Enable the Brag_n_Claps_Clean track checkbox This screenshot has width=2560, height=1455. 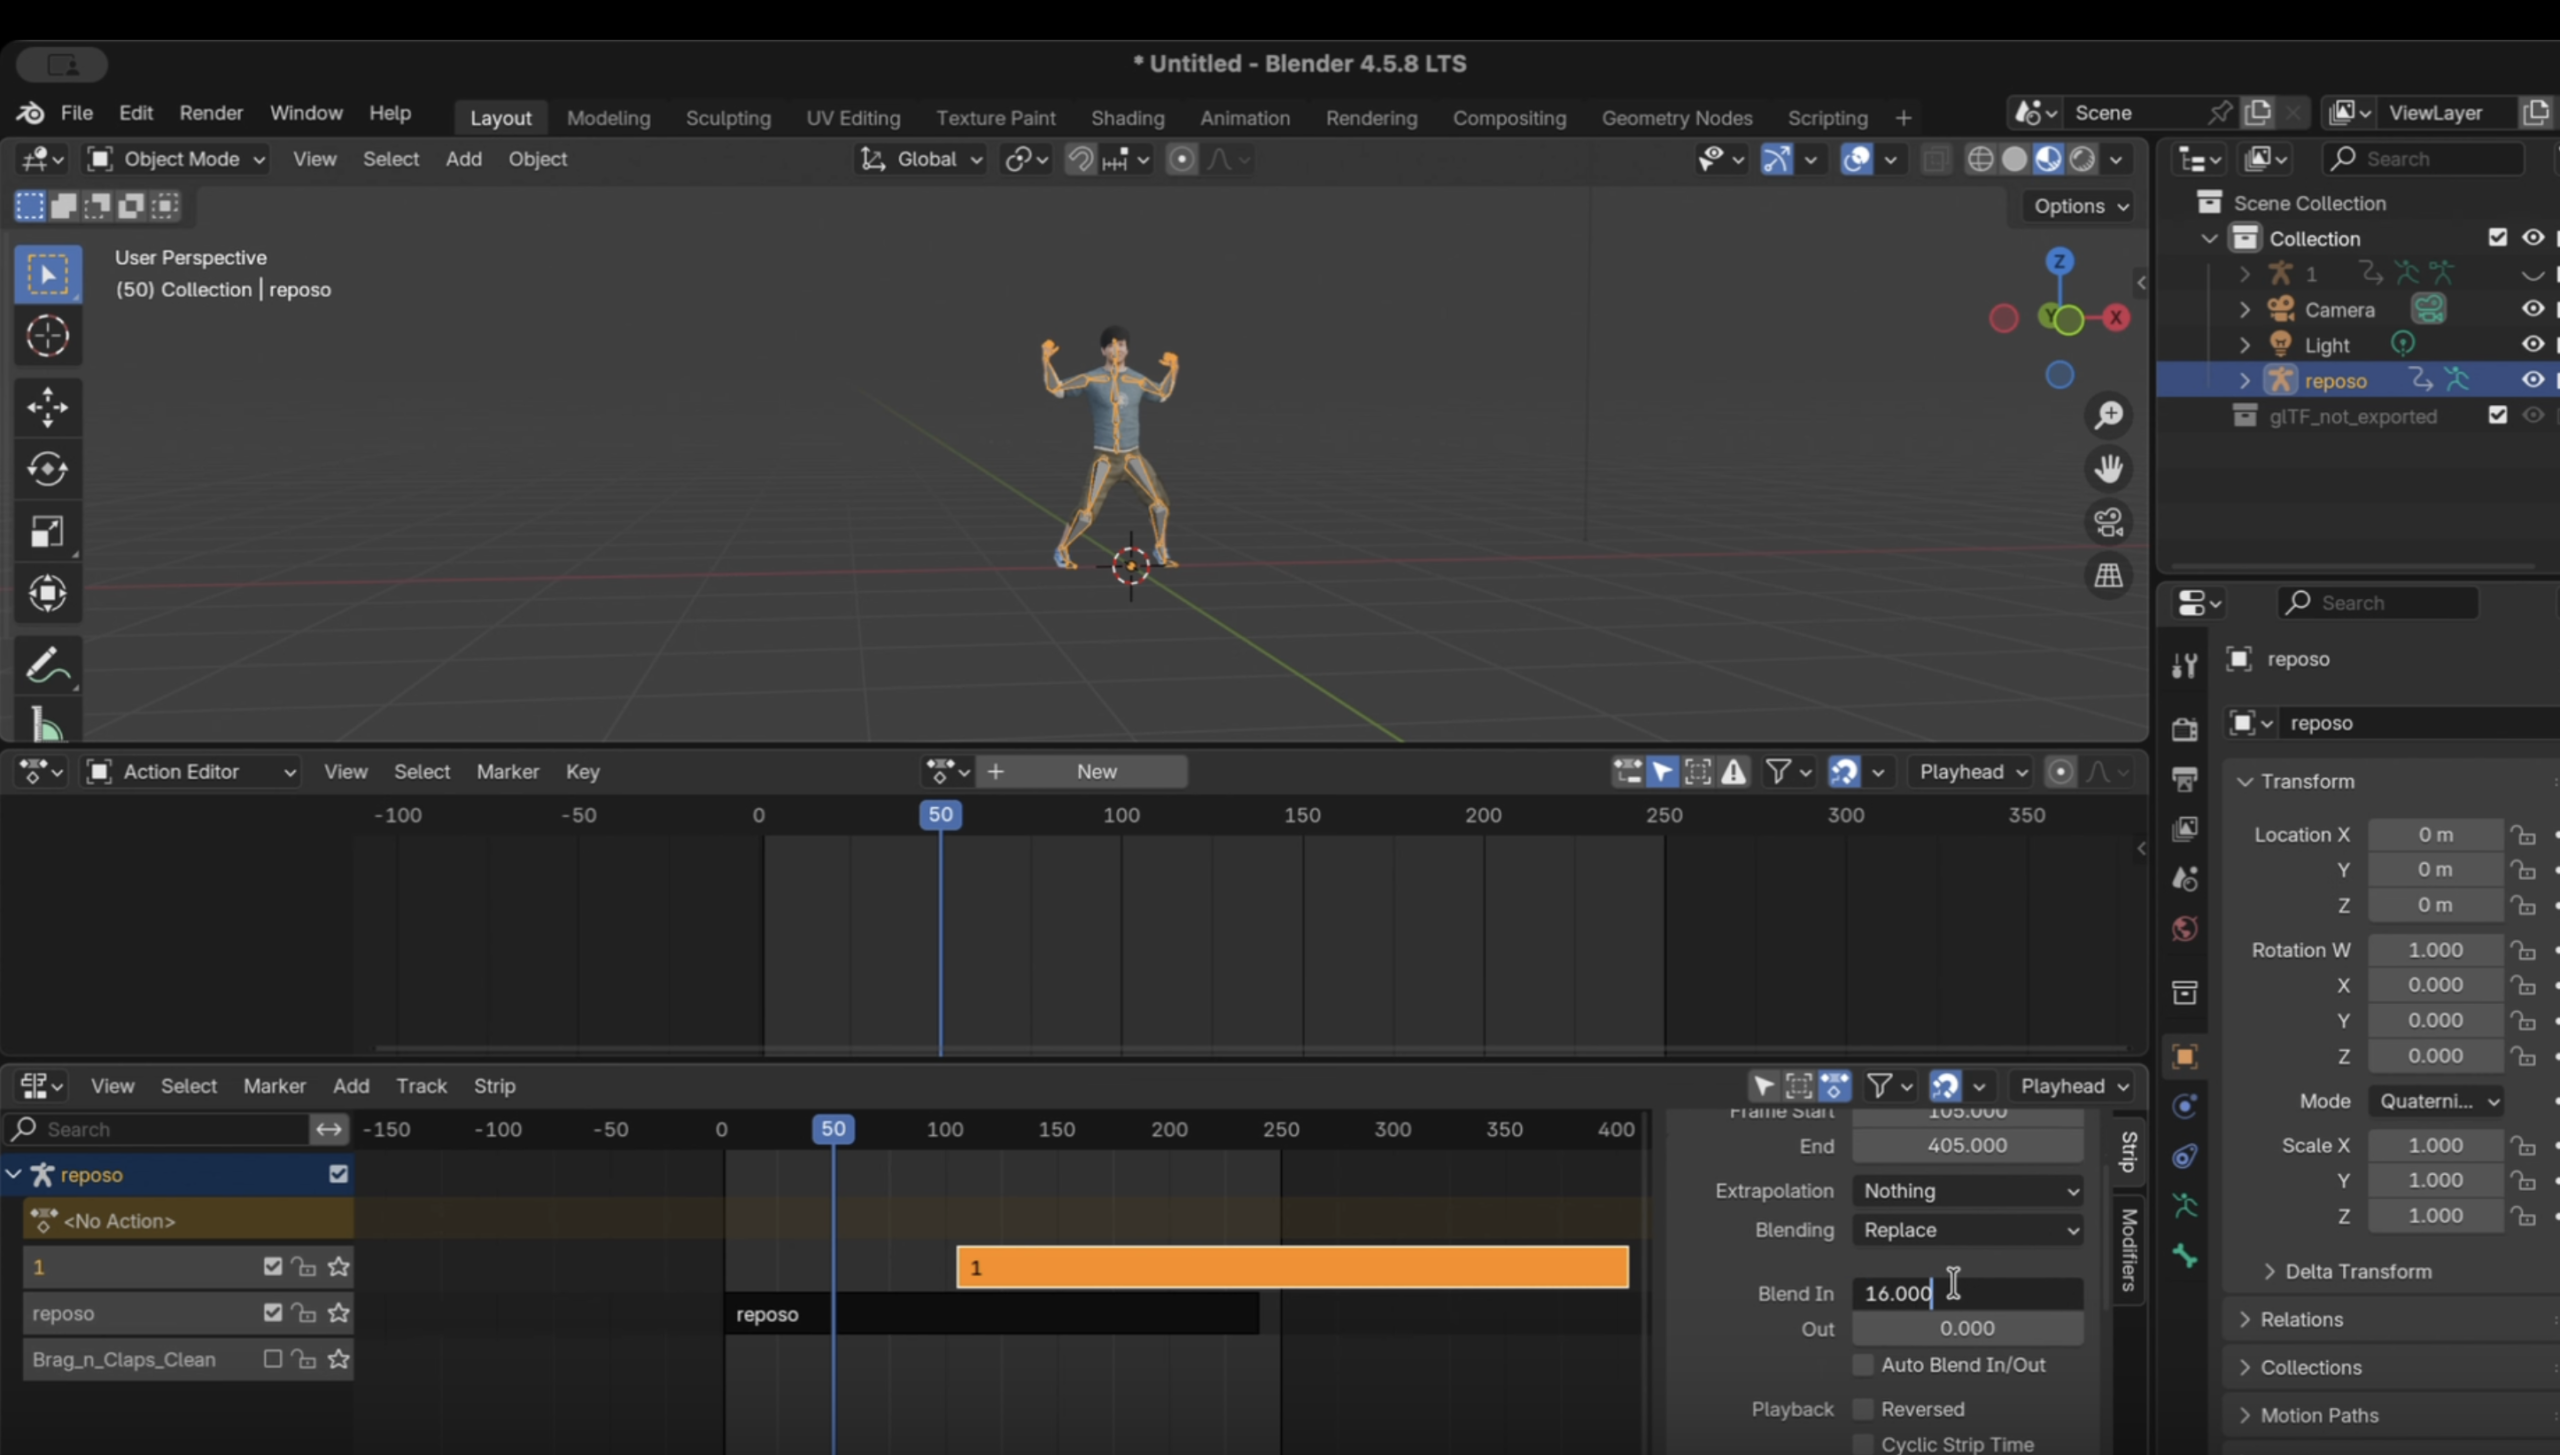click(272, 1359)
